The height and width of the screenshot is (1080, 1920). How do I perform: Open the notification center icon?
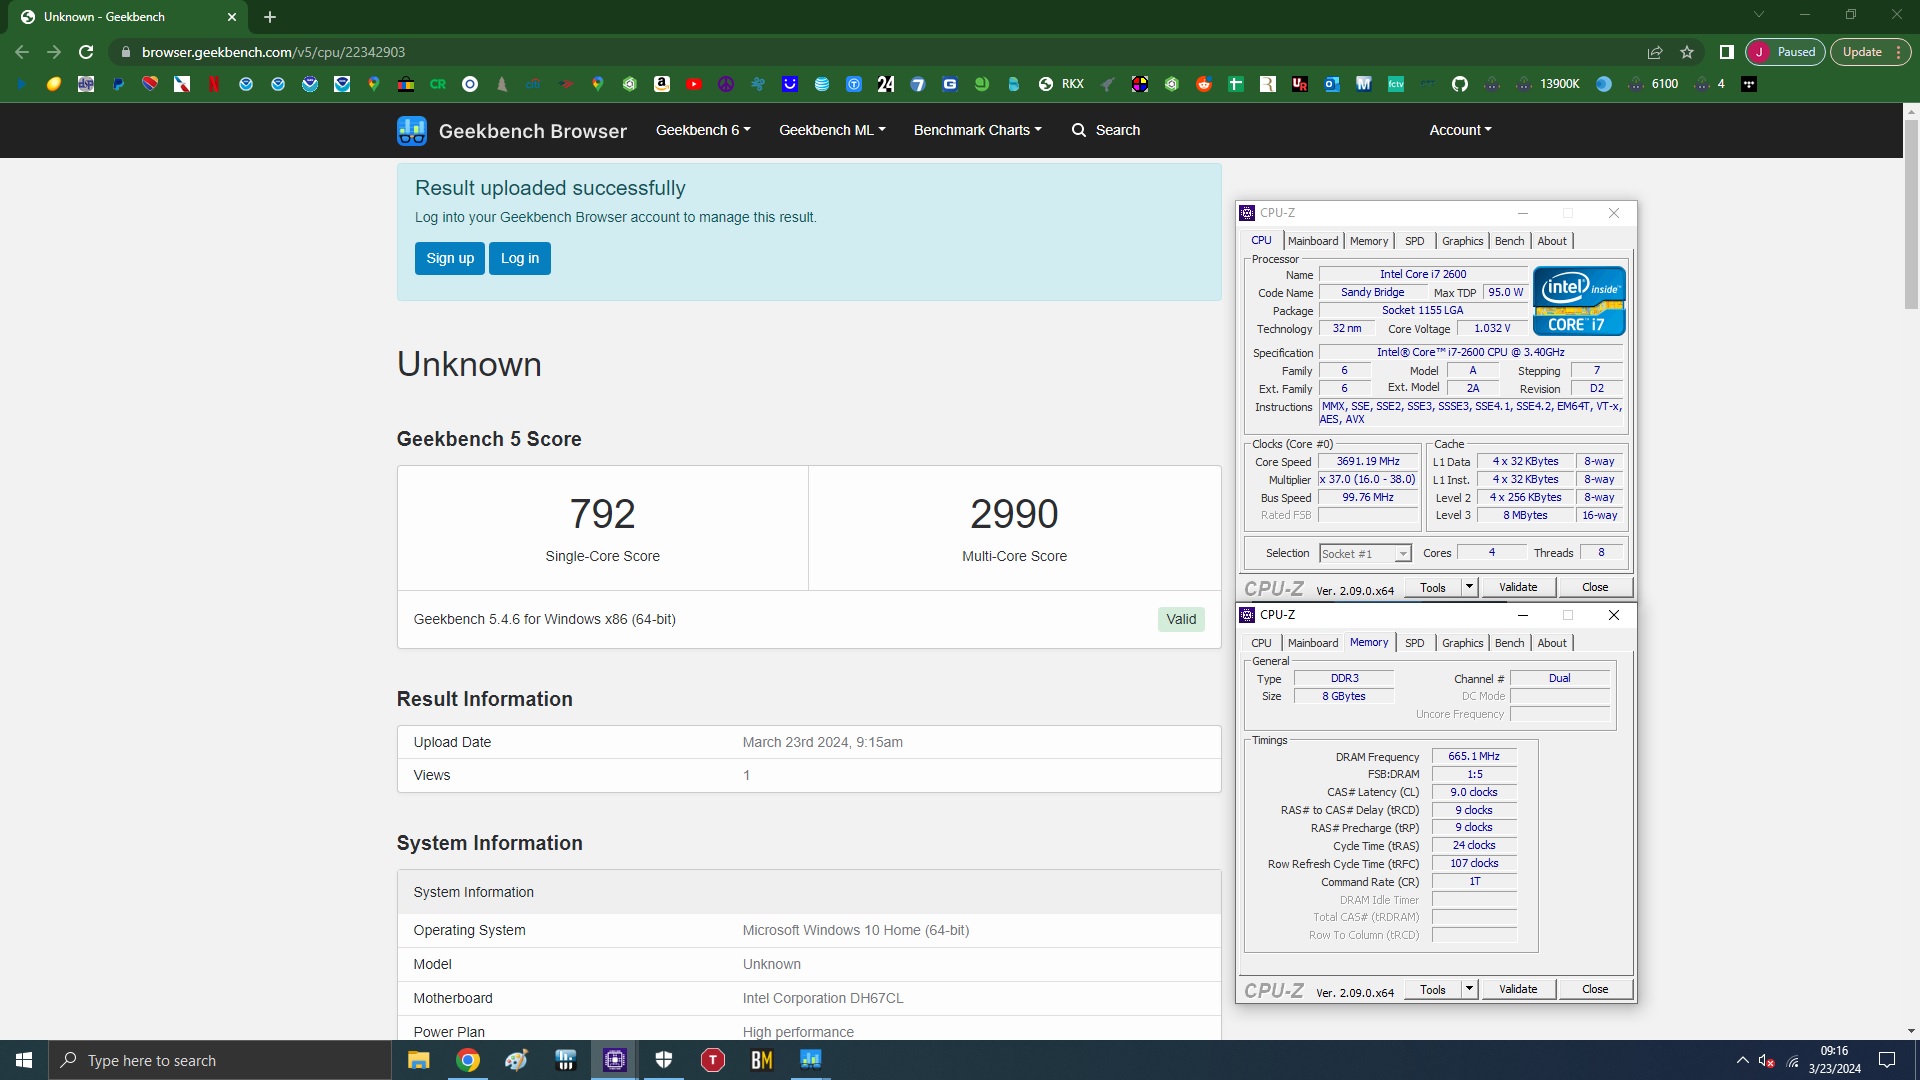point(1887,1060)
